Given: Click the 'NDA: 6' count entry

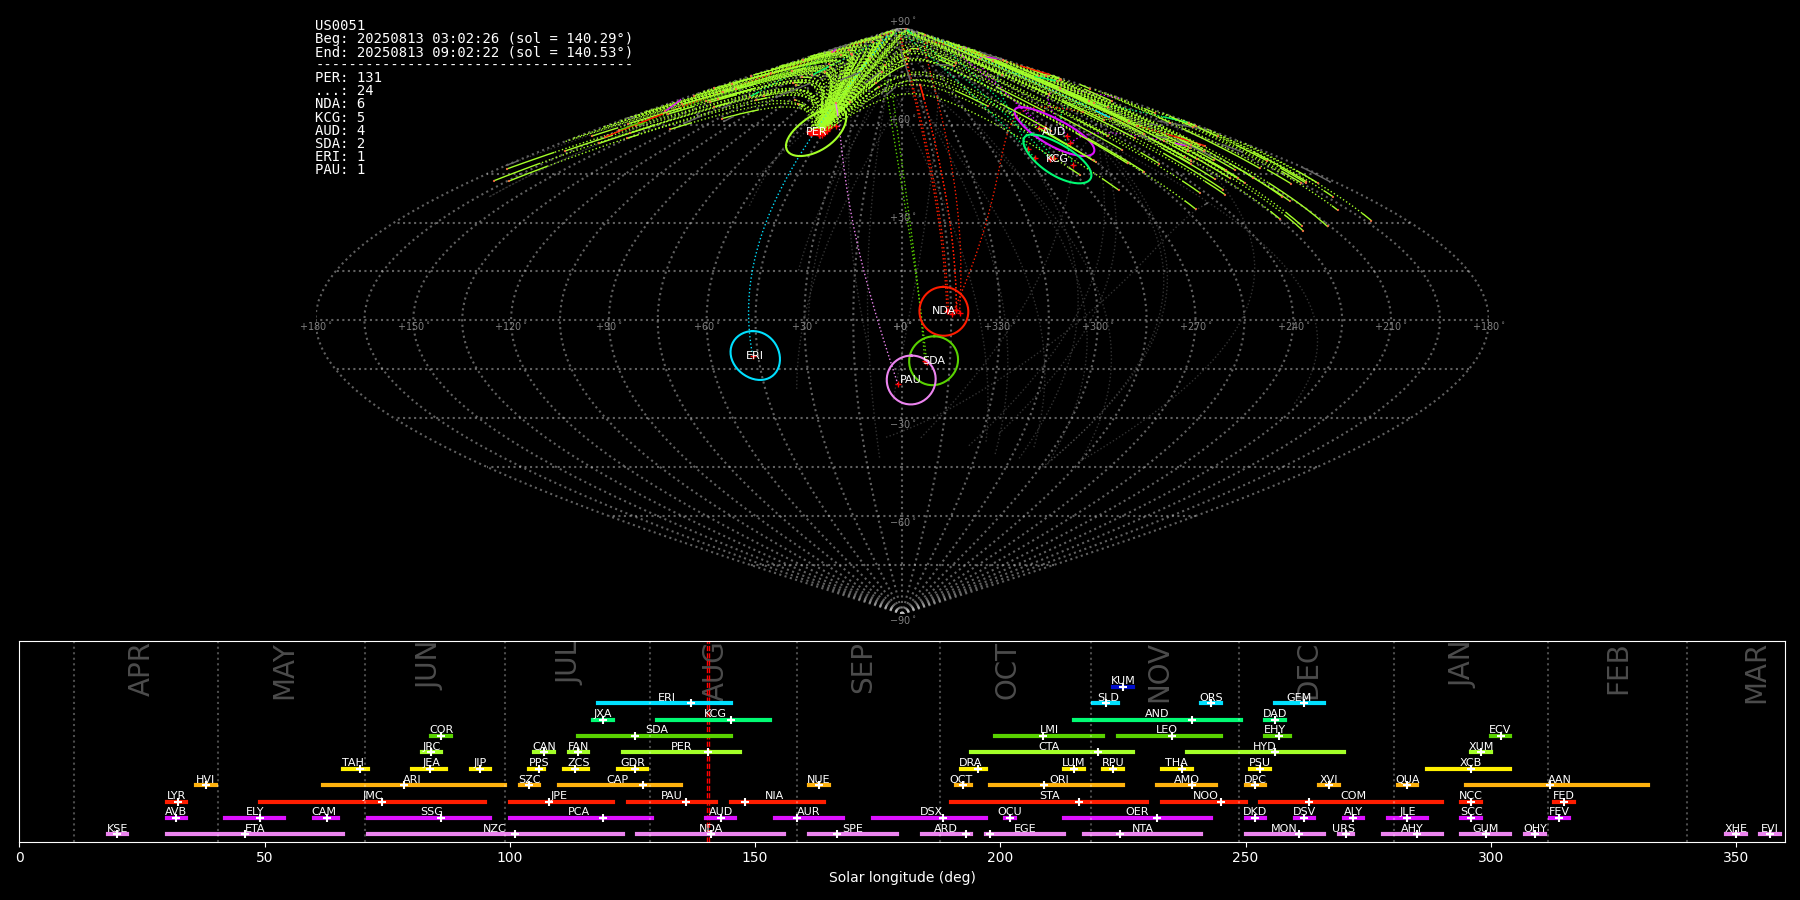Looking at the screenshot, I should (x=340, y=103).
